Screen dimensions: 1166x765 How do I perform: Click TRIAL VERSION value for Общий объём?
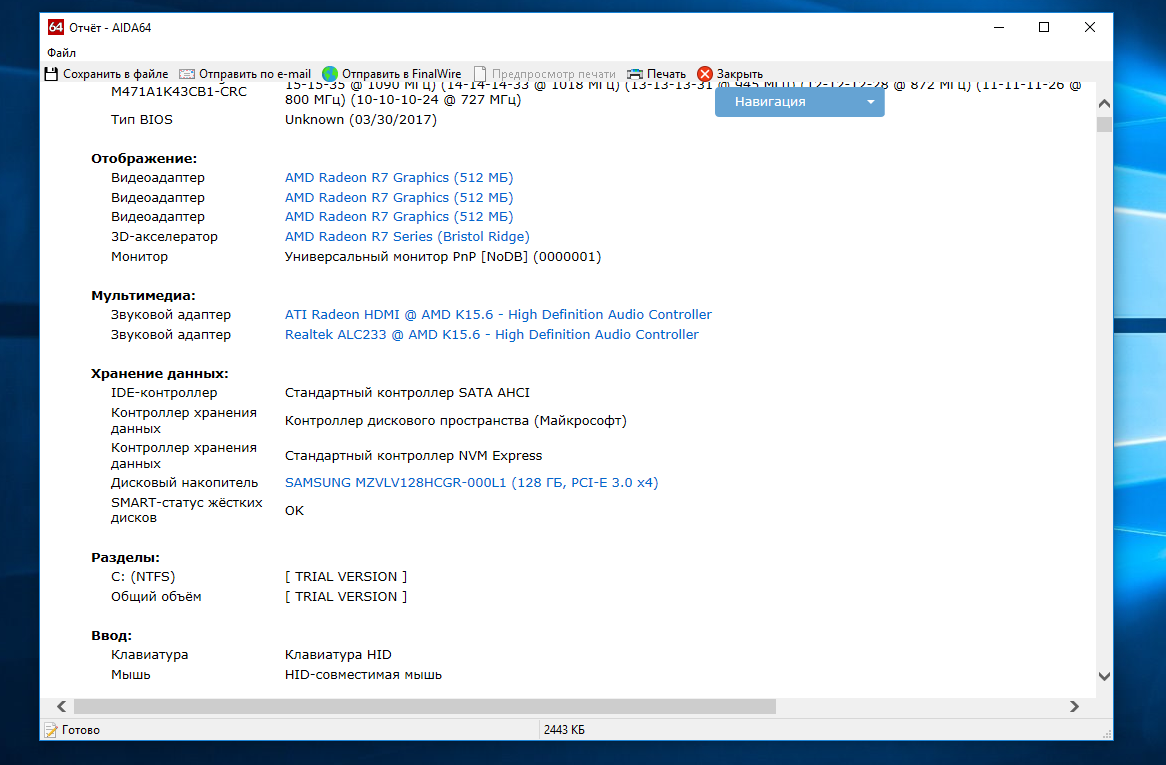coord(346,597)
